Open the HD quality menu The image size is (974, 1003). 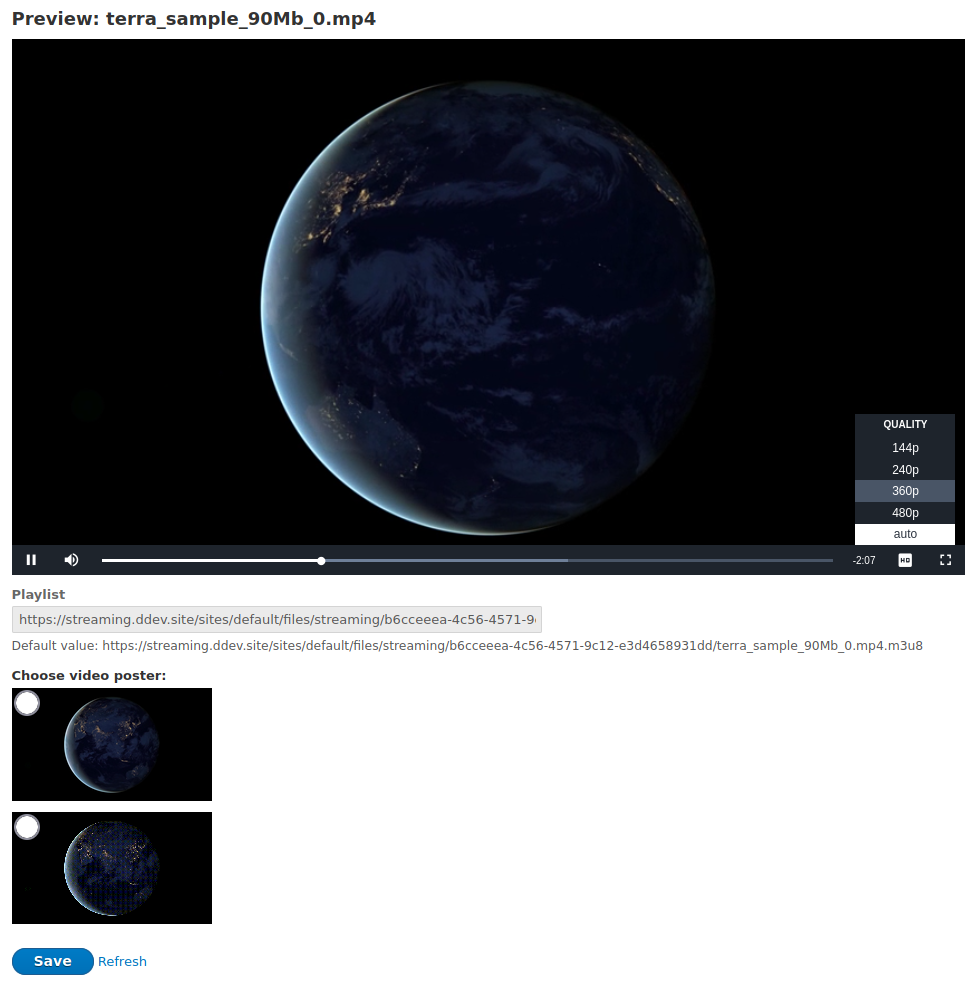(905, 560)
